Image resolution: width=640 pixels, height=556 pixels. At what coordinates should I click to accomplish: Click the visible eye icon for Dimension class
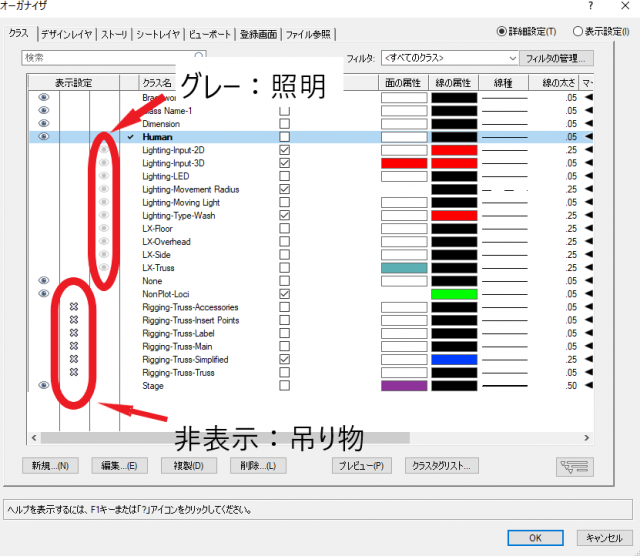point(43,123)
